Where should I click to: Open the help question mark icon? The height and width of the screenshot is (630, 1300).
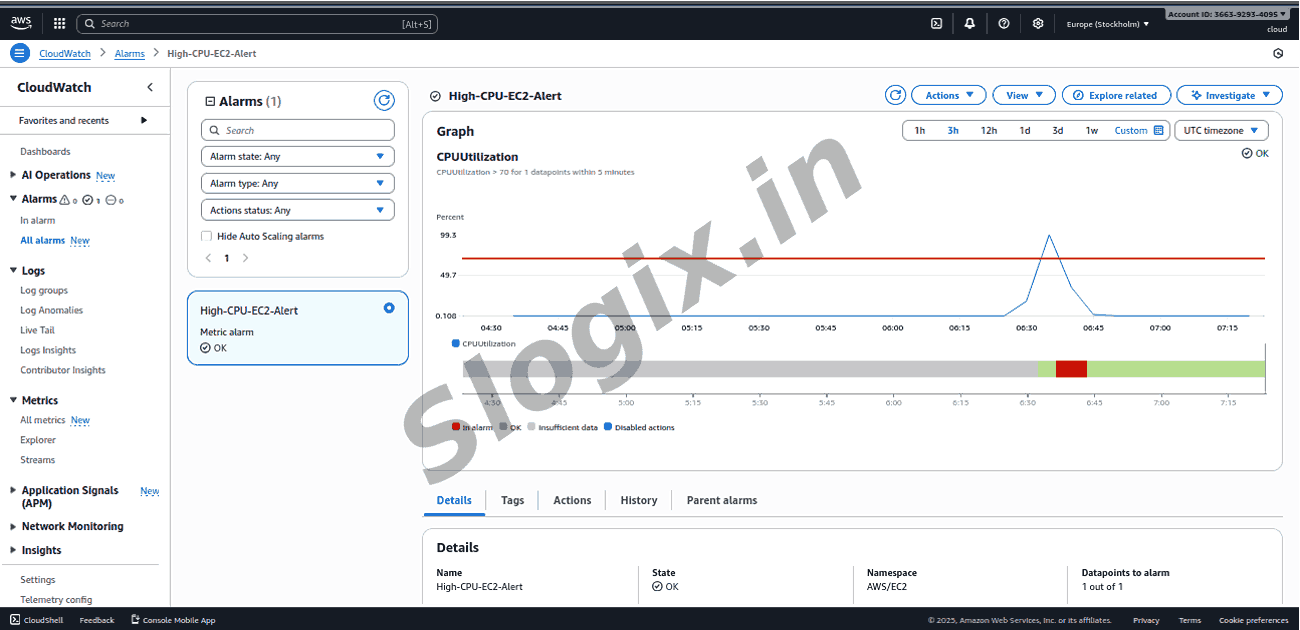[1004, 23]
